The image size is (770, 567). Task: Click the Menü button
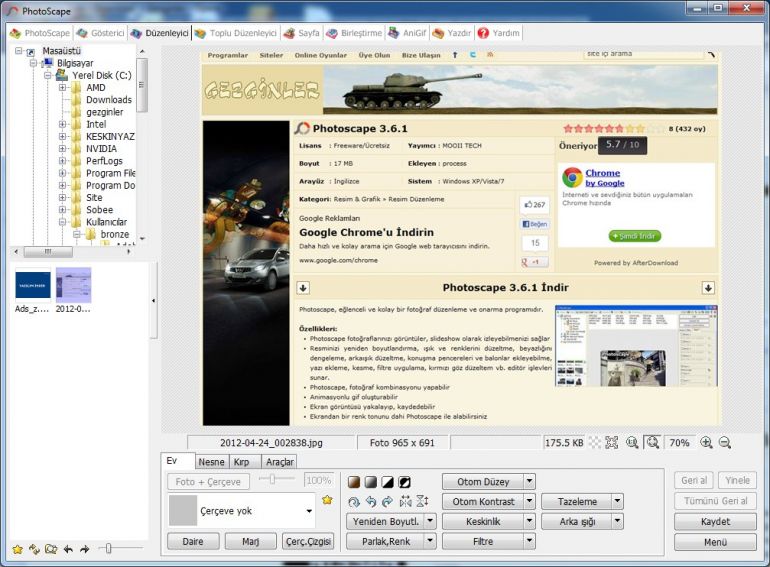(715, 542)
